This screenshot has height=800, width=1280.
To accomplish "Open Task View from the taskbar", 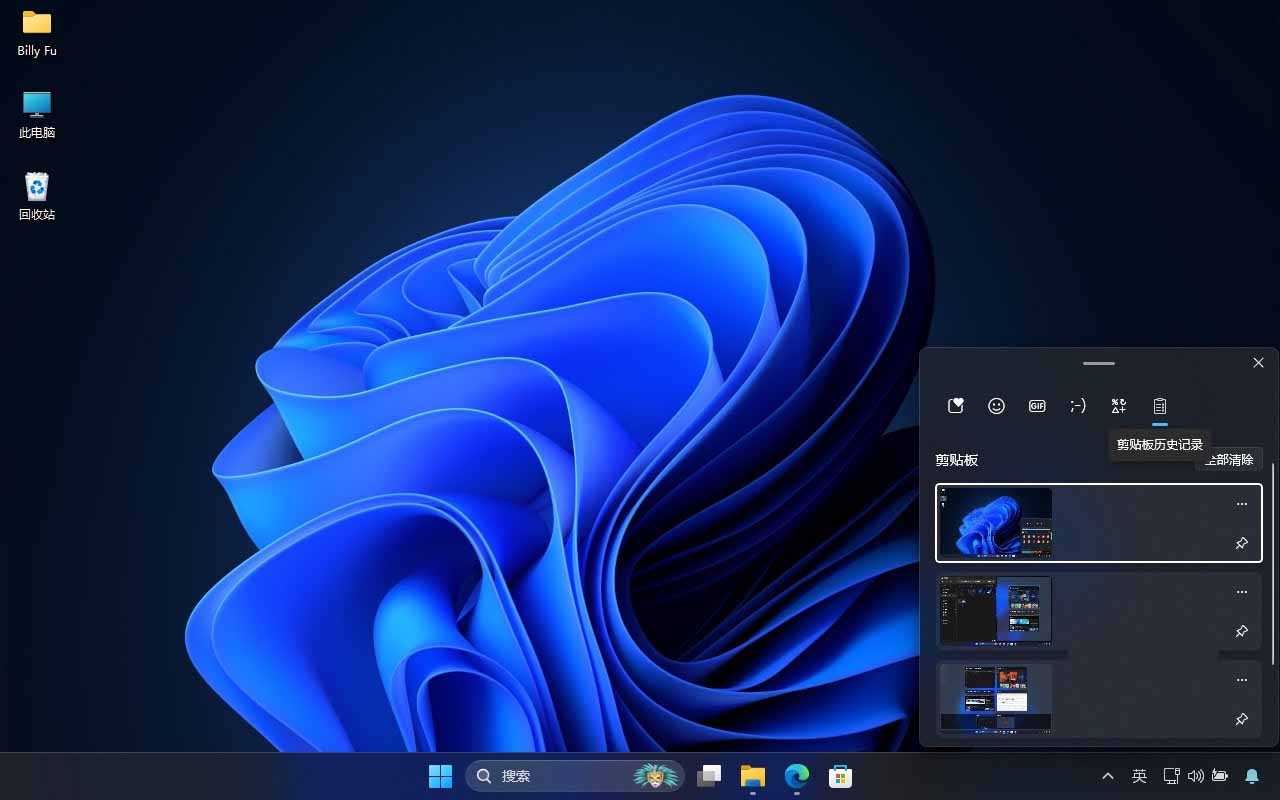I will coord(709,776).
